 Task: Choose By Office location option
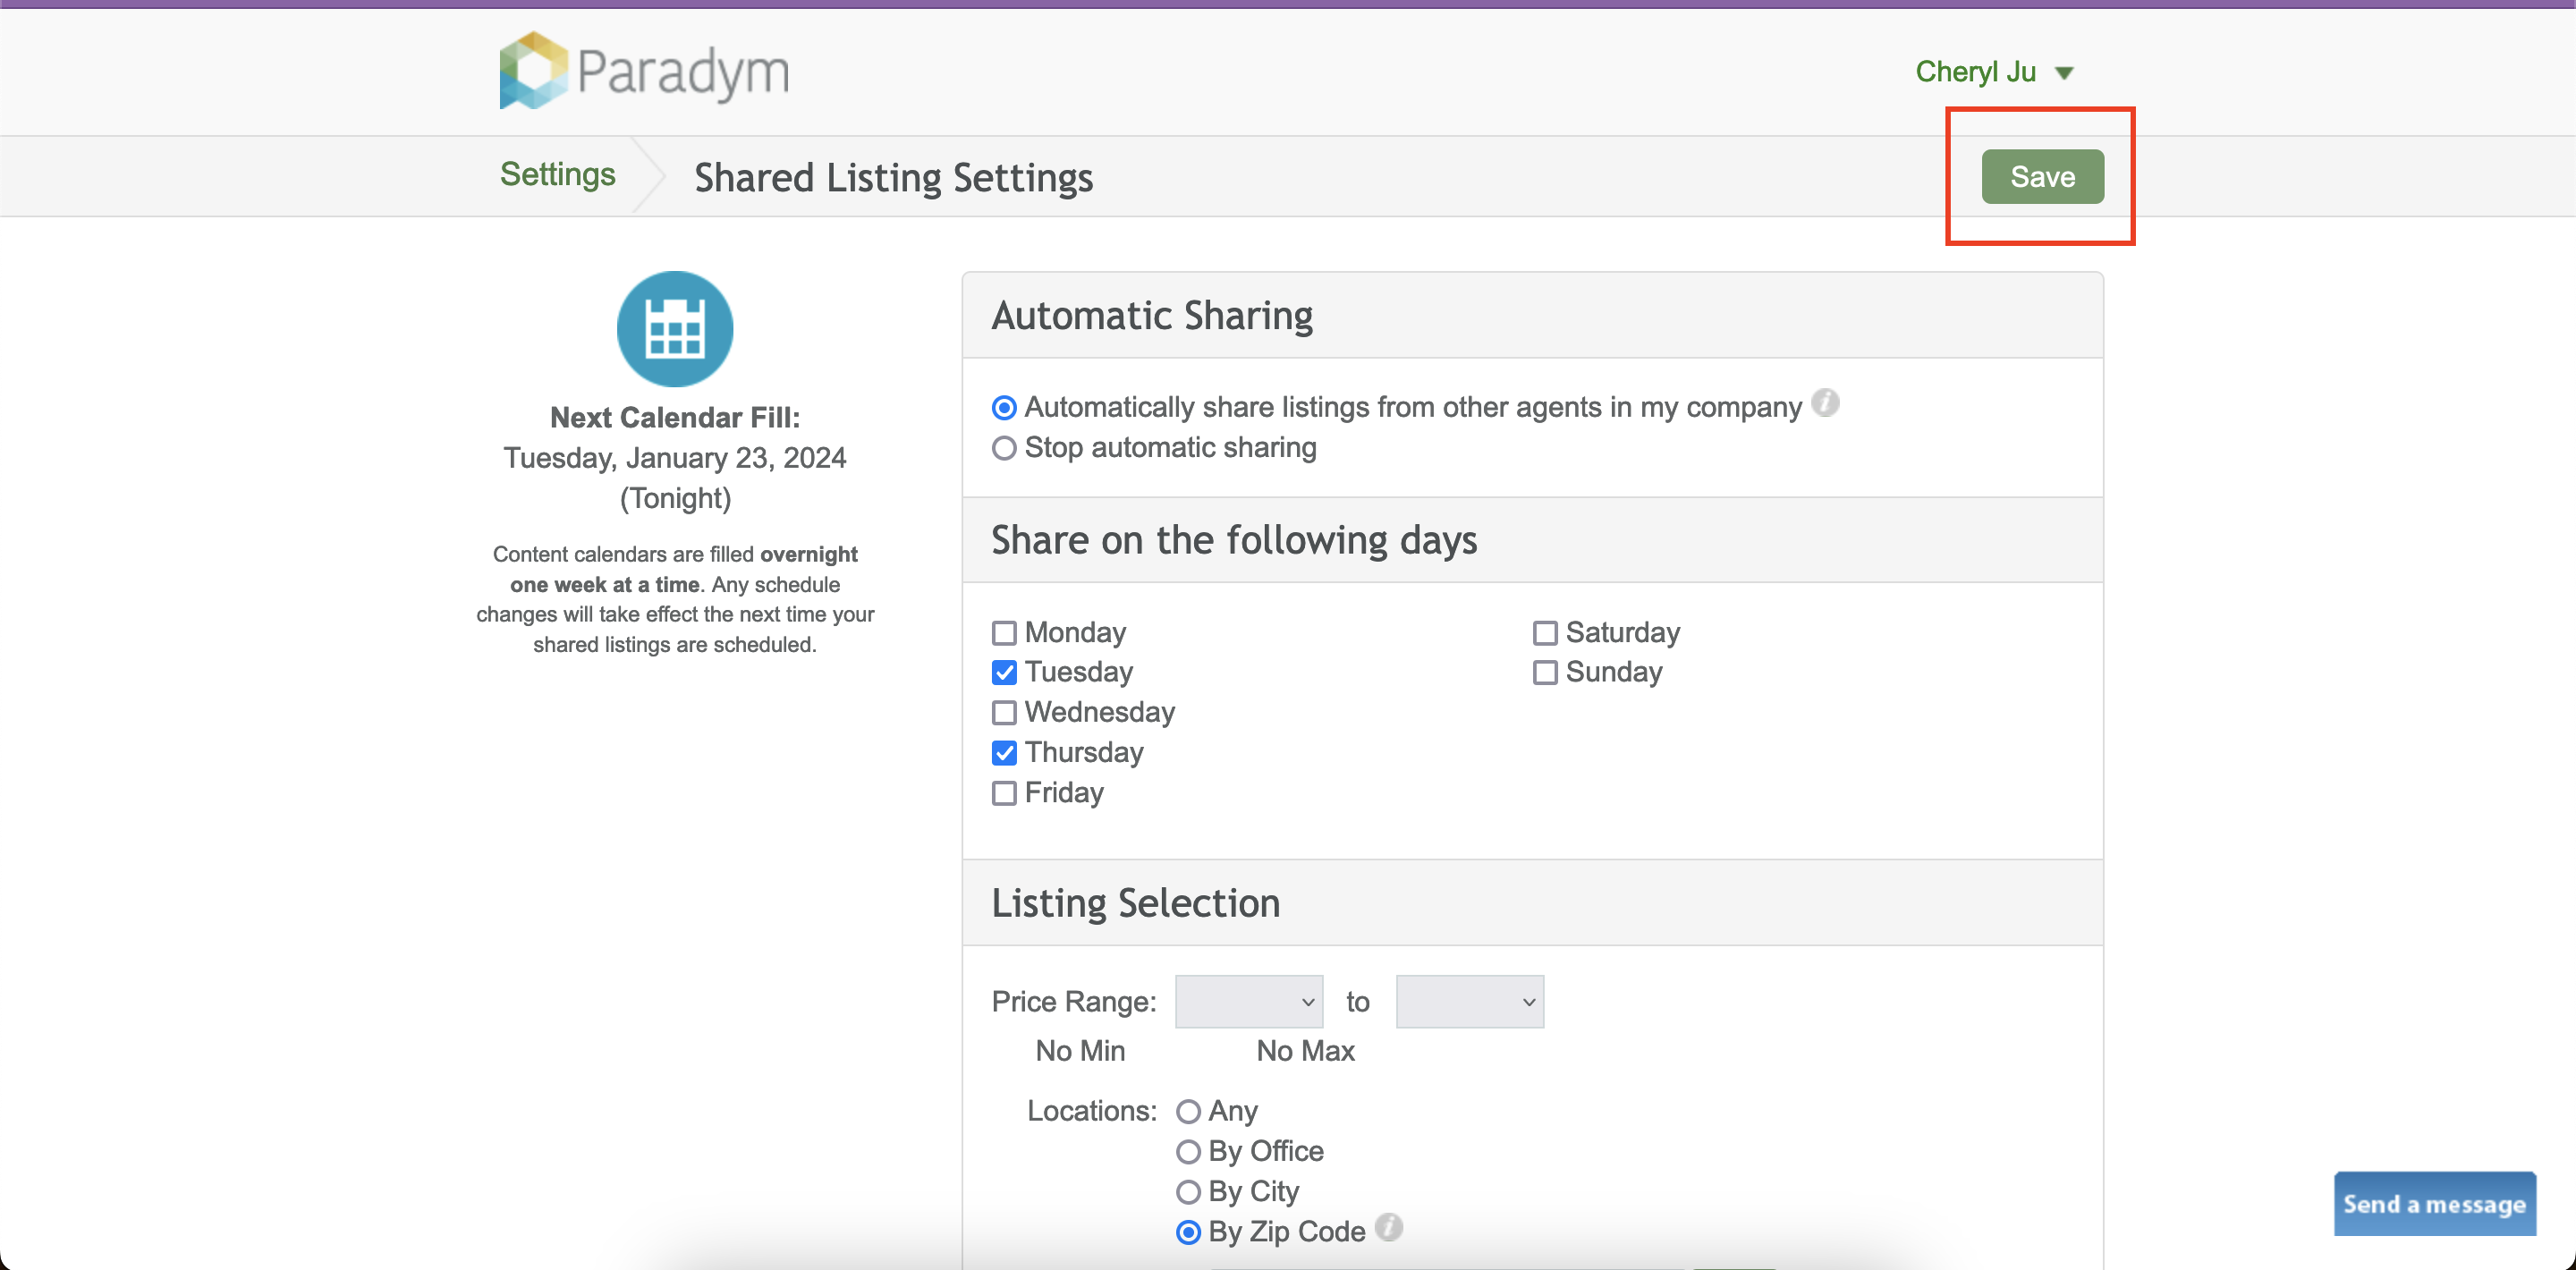coord(1188,1152)
